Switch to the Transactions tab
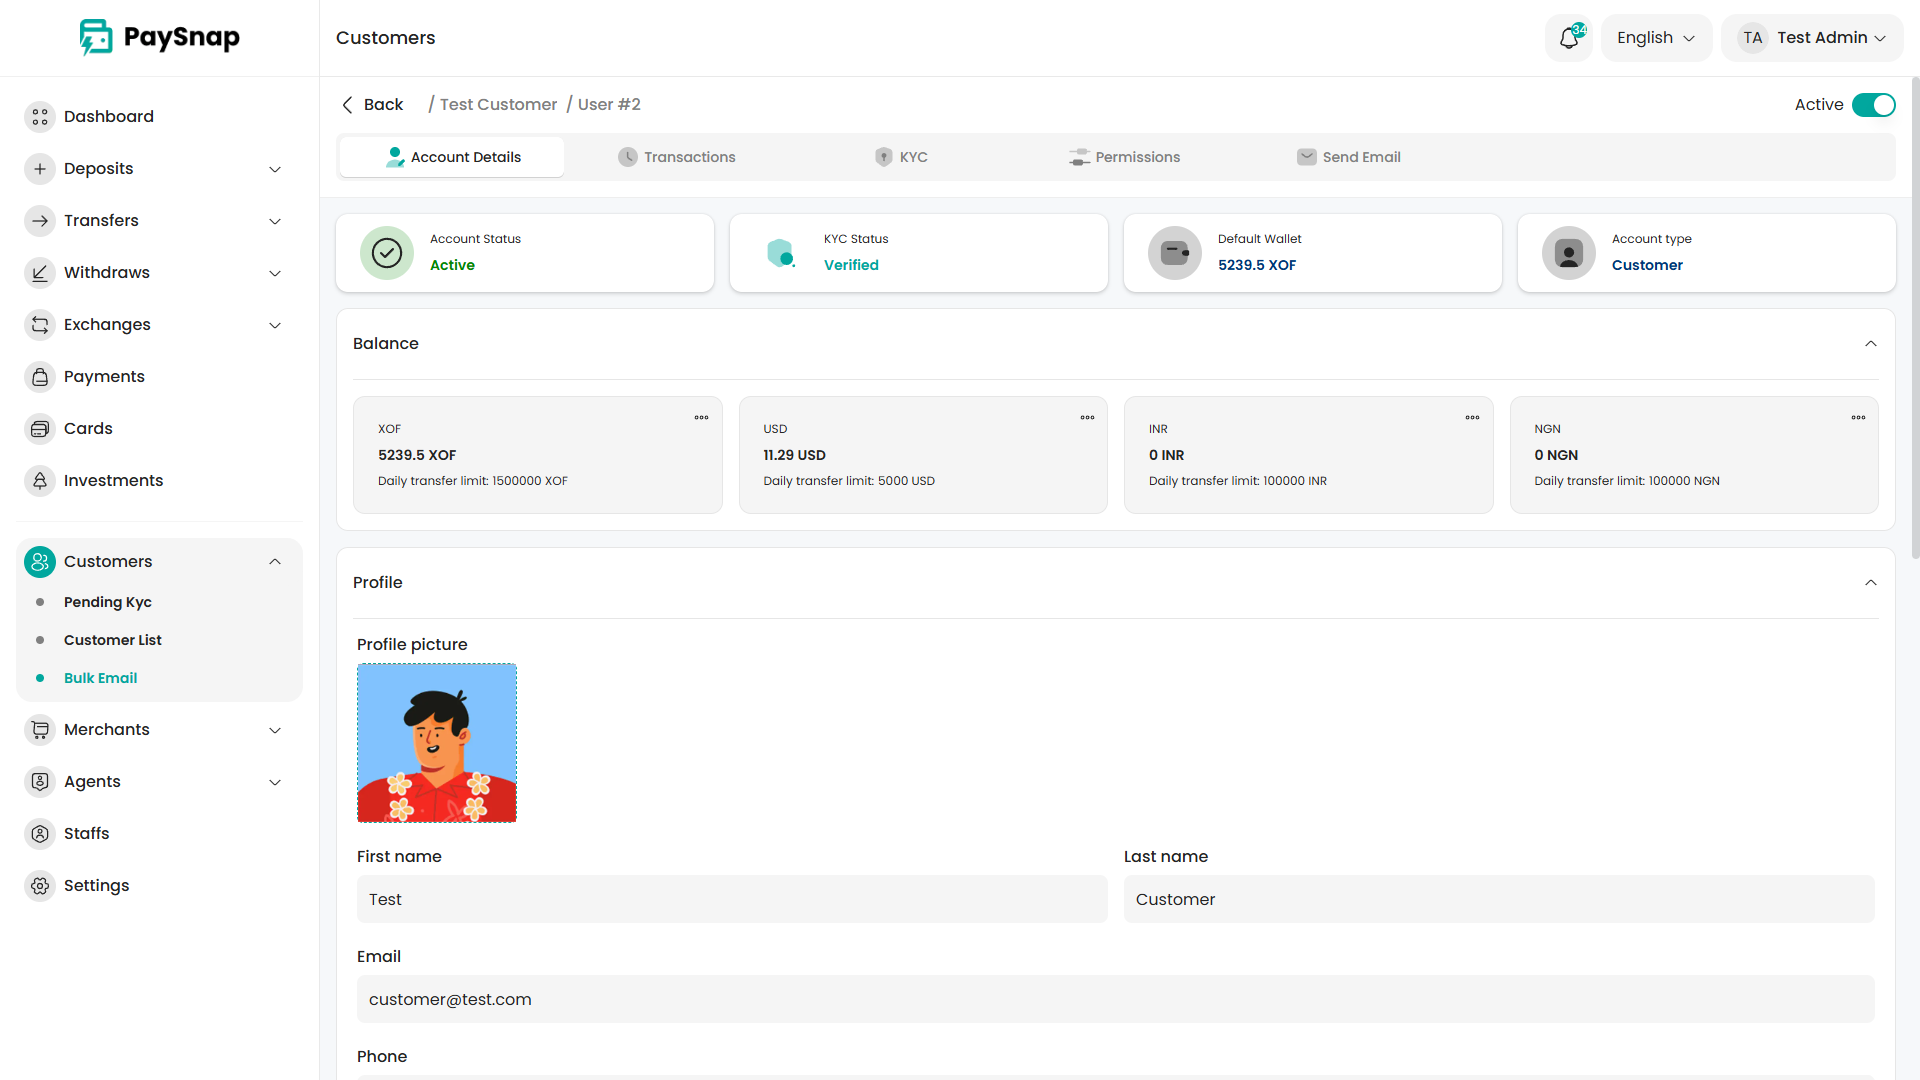Image resolution: width=1920 pixels, height=1080 pixels. (x=677, y=157)
